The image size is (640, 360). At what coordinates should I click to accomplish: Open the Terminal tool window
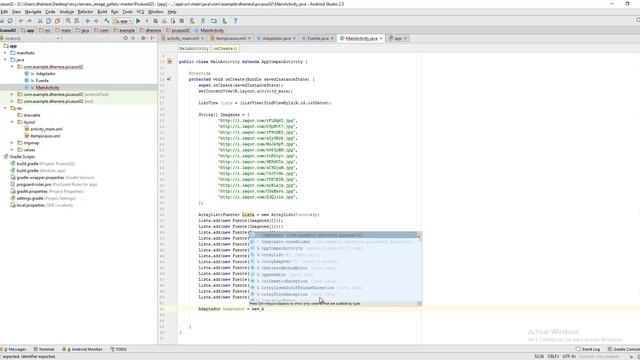click(44, 349)
